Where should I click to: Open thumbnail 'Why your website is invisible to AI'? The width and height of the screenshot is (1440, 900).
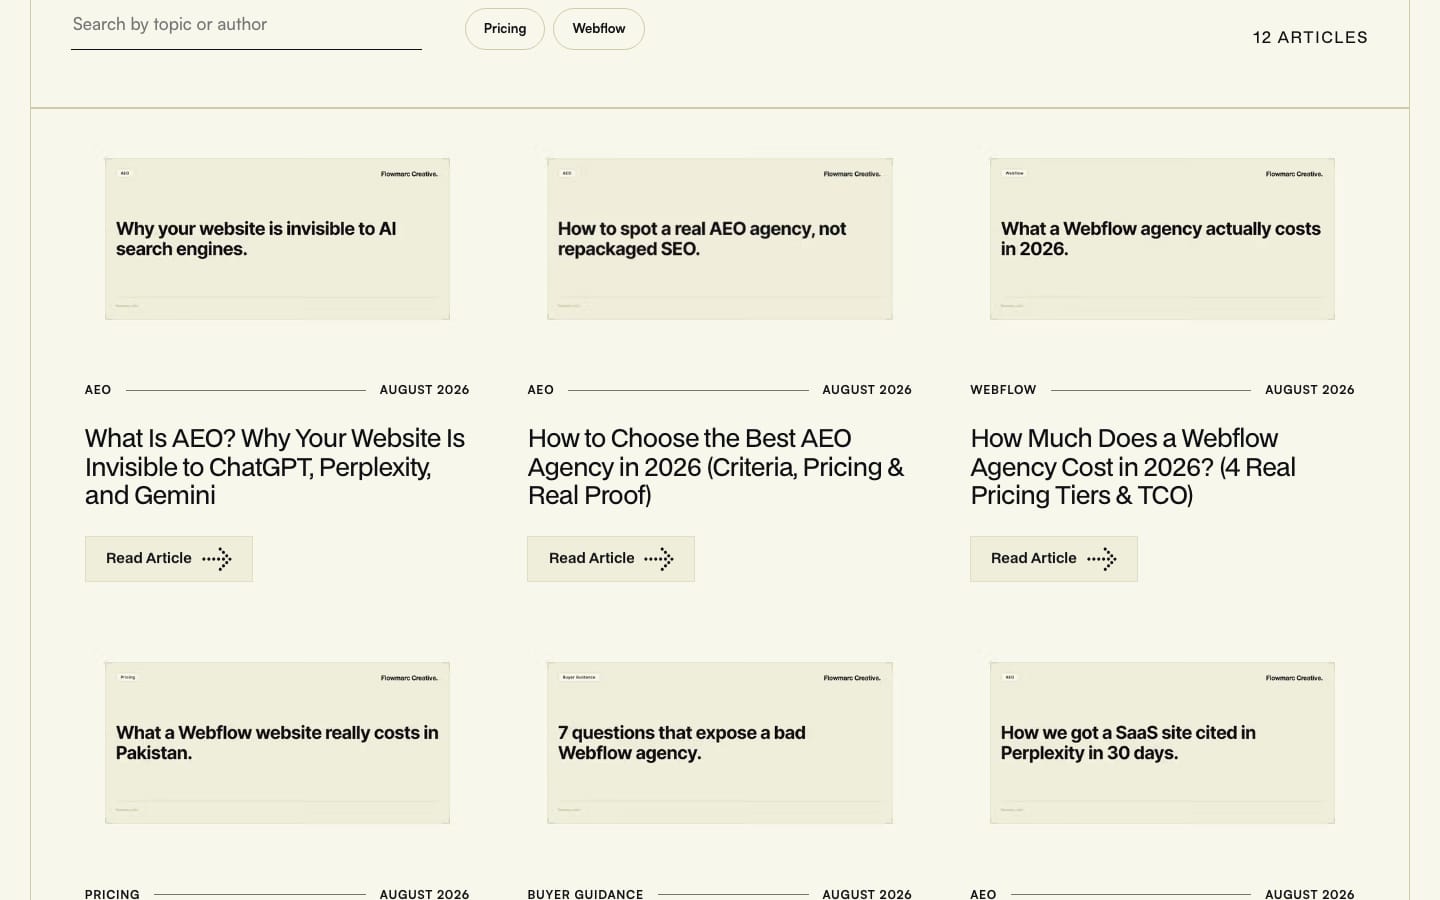[277, 239]
